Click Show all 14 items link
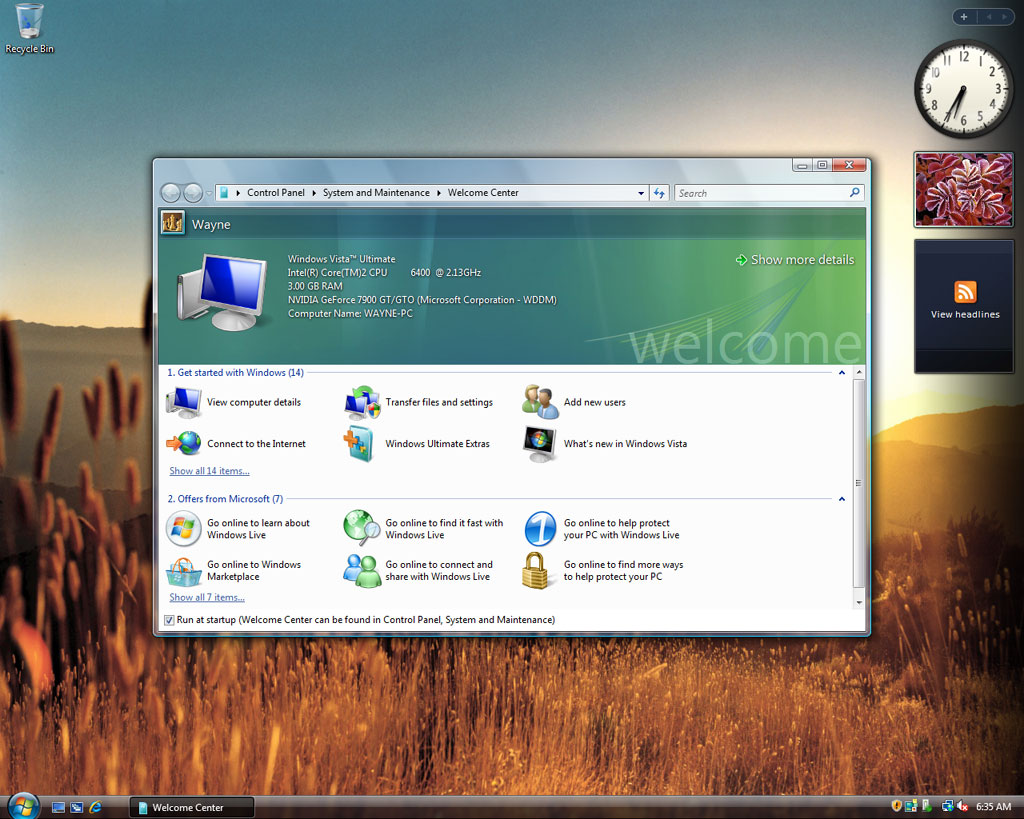The height and width of the screenshot is (819, 1024). coord(209,471)
